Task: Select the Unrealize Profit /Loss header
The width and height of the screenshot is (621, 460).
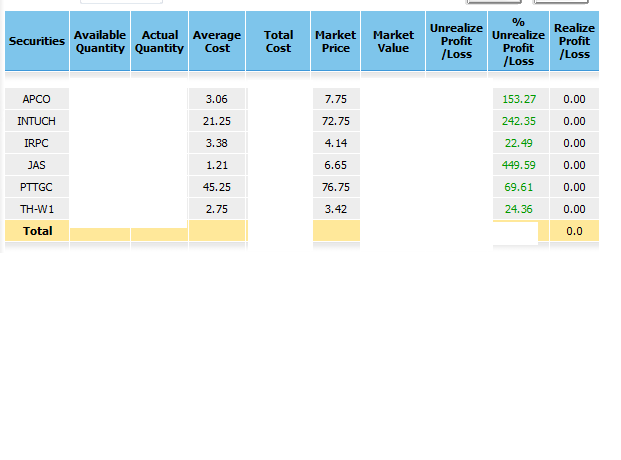Action: (x=456, y=41)
